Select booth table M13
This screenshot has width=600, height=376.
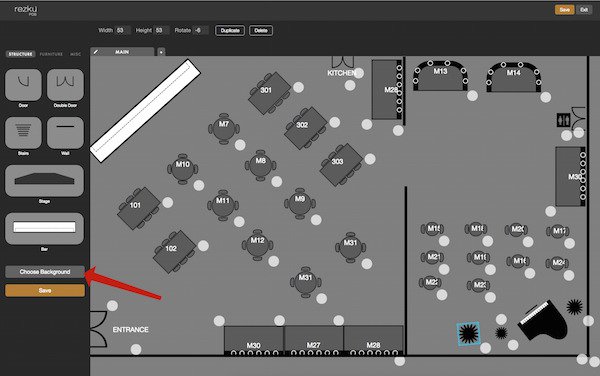(440, 75)
